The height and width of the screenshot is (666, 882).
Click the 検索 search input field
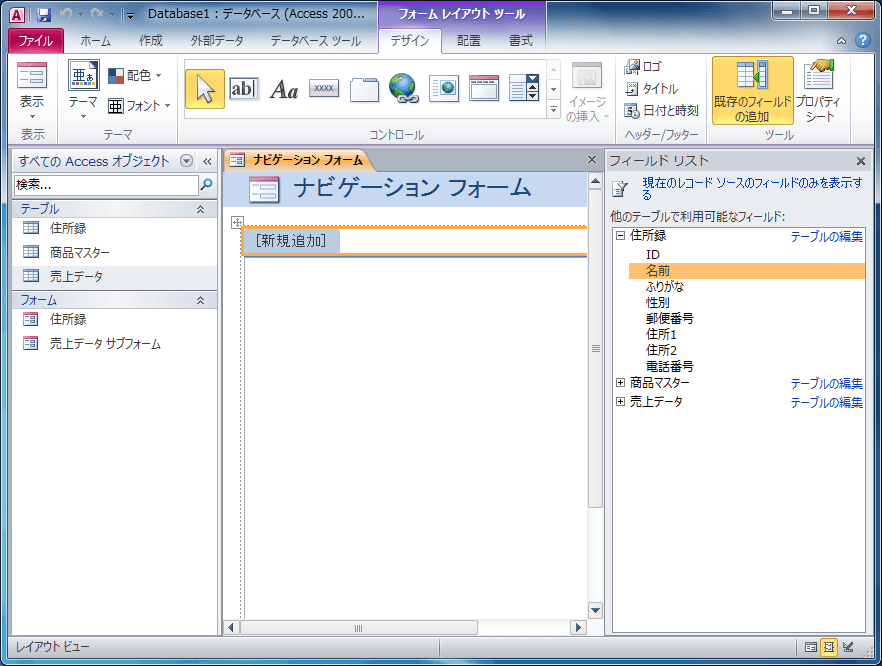[106, 184]
